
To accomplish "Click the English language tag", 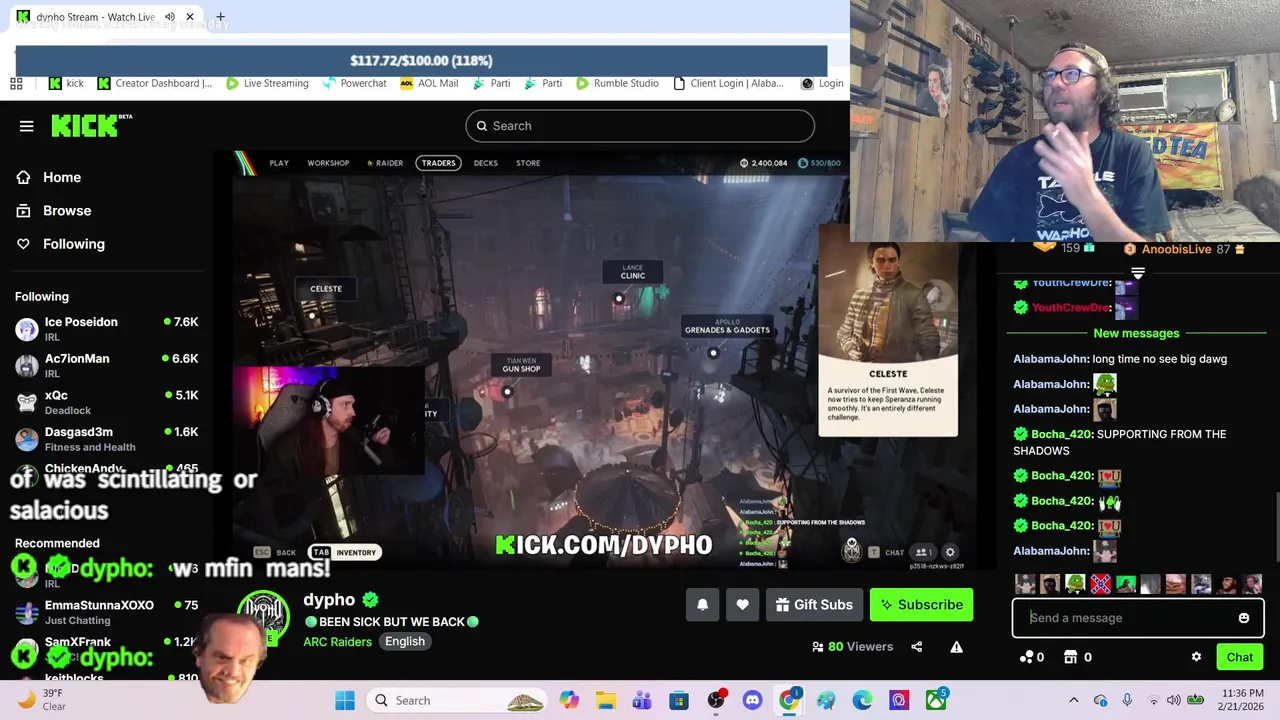I will (405, 641).
